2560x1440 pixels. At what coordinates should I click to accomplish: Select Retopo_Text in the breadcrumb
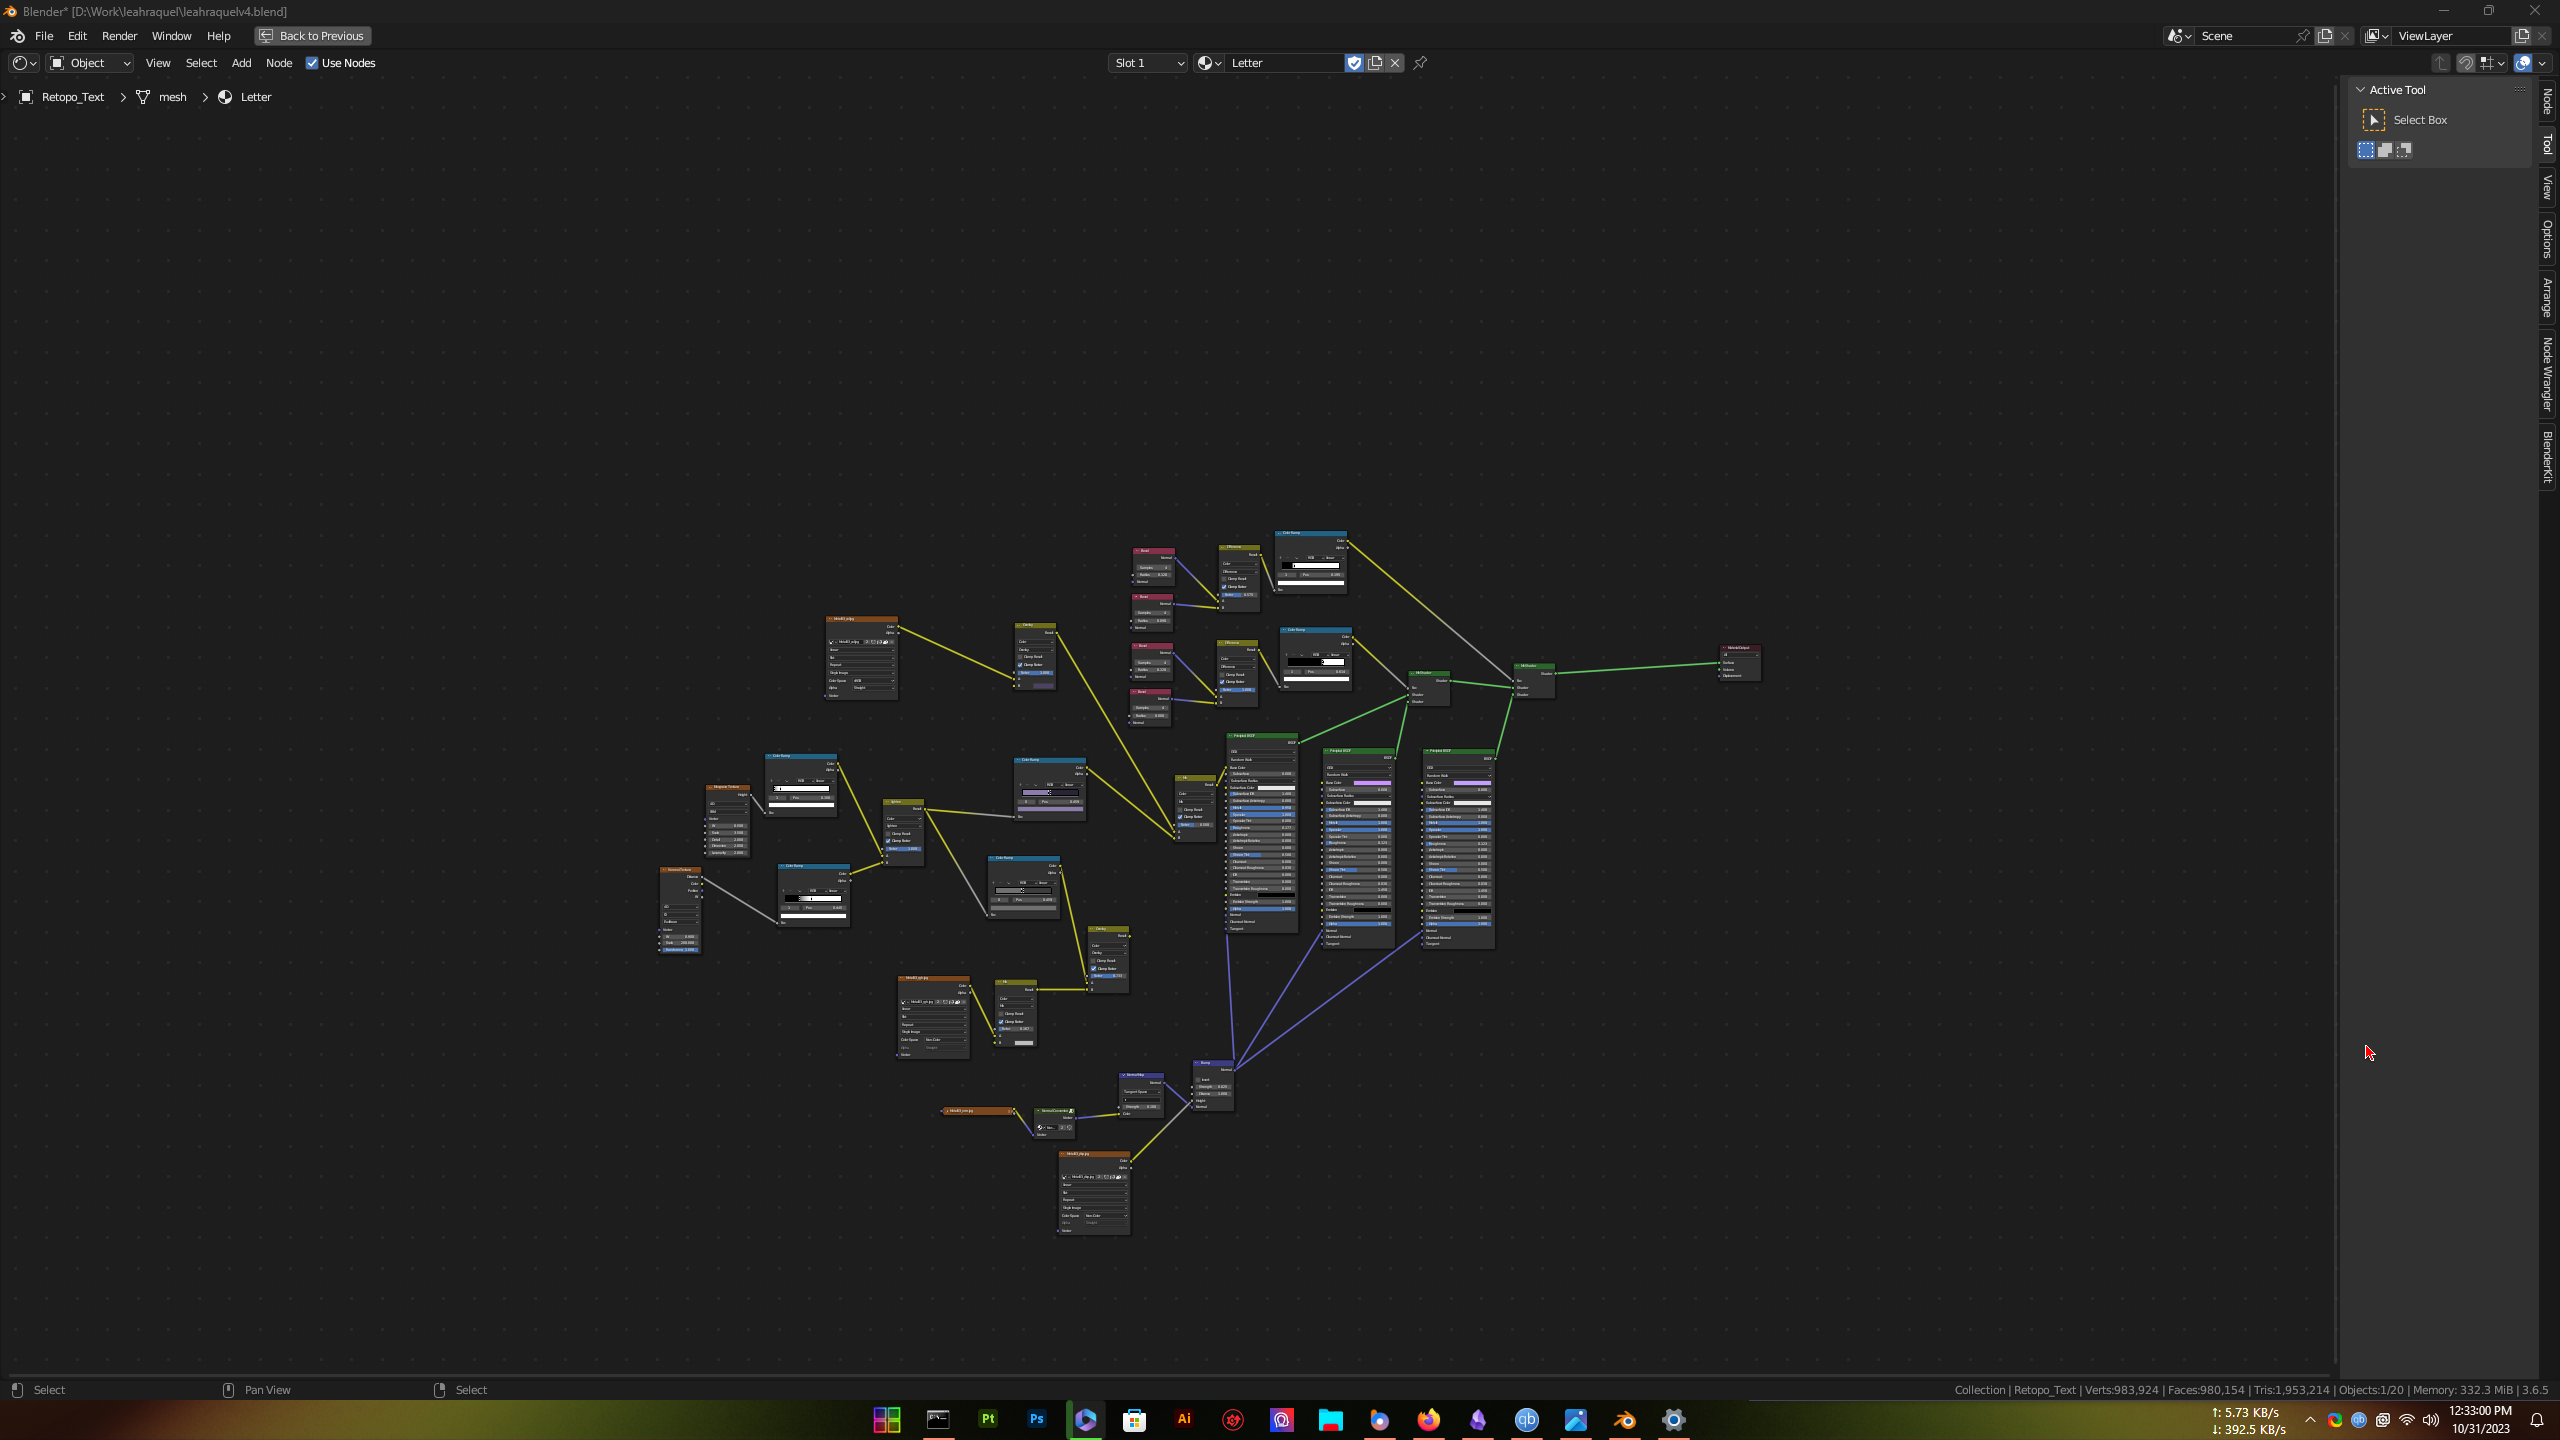(73, 97)
